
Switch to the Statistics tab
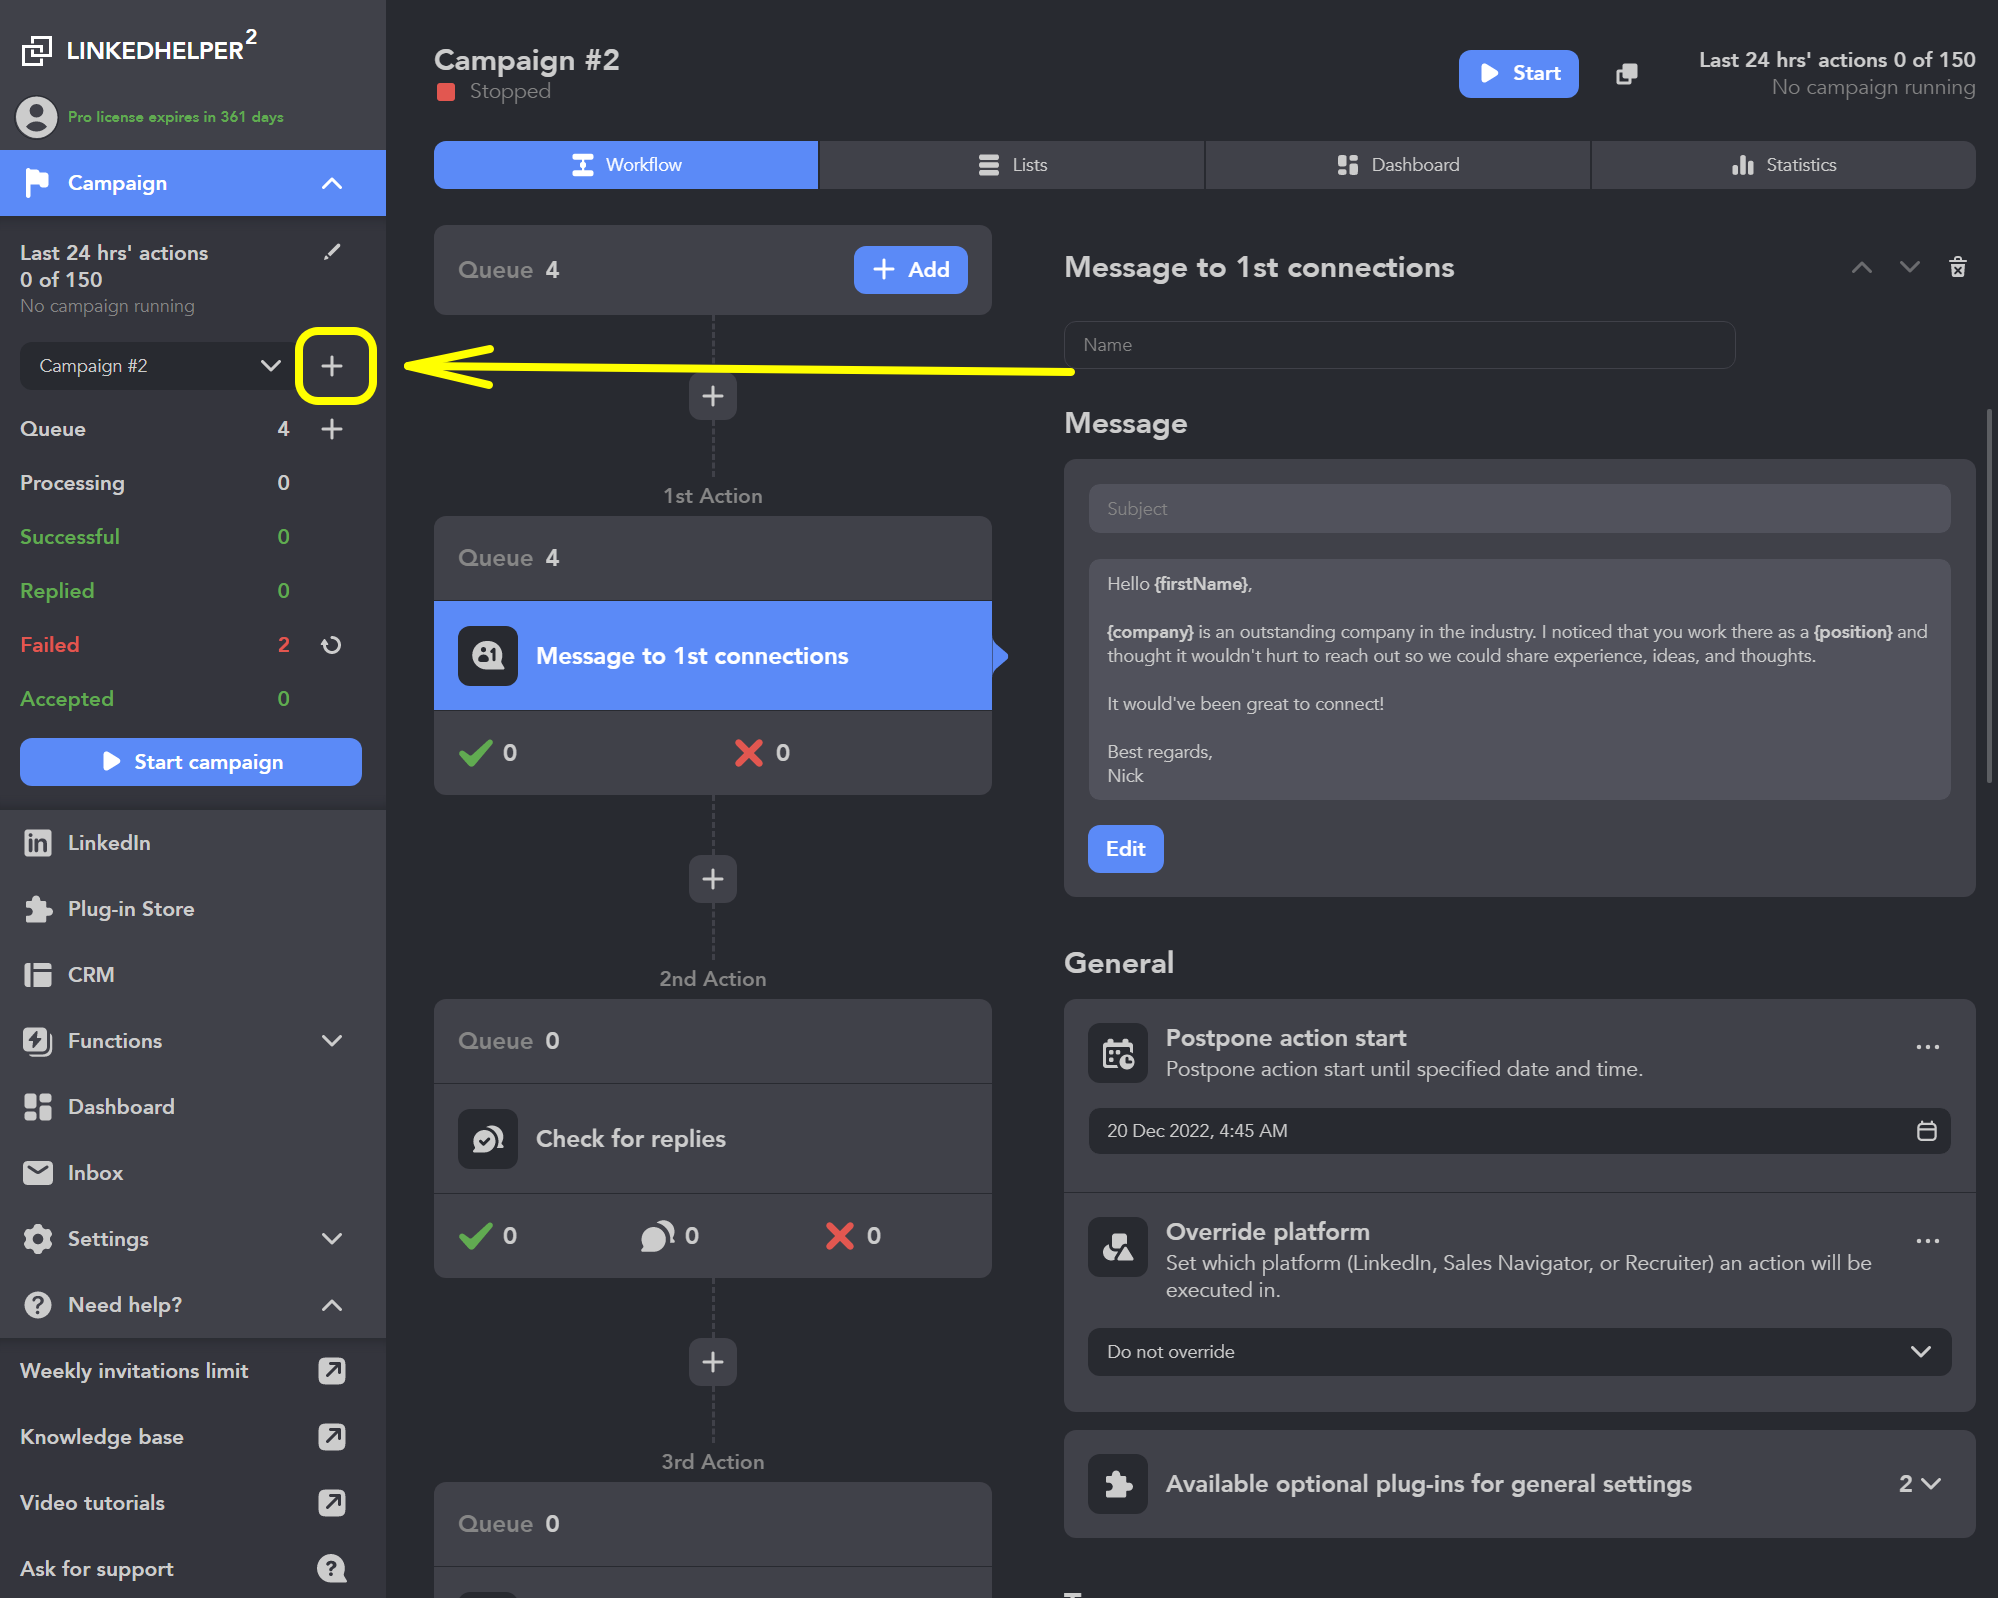tap(1783, 165)
